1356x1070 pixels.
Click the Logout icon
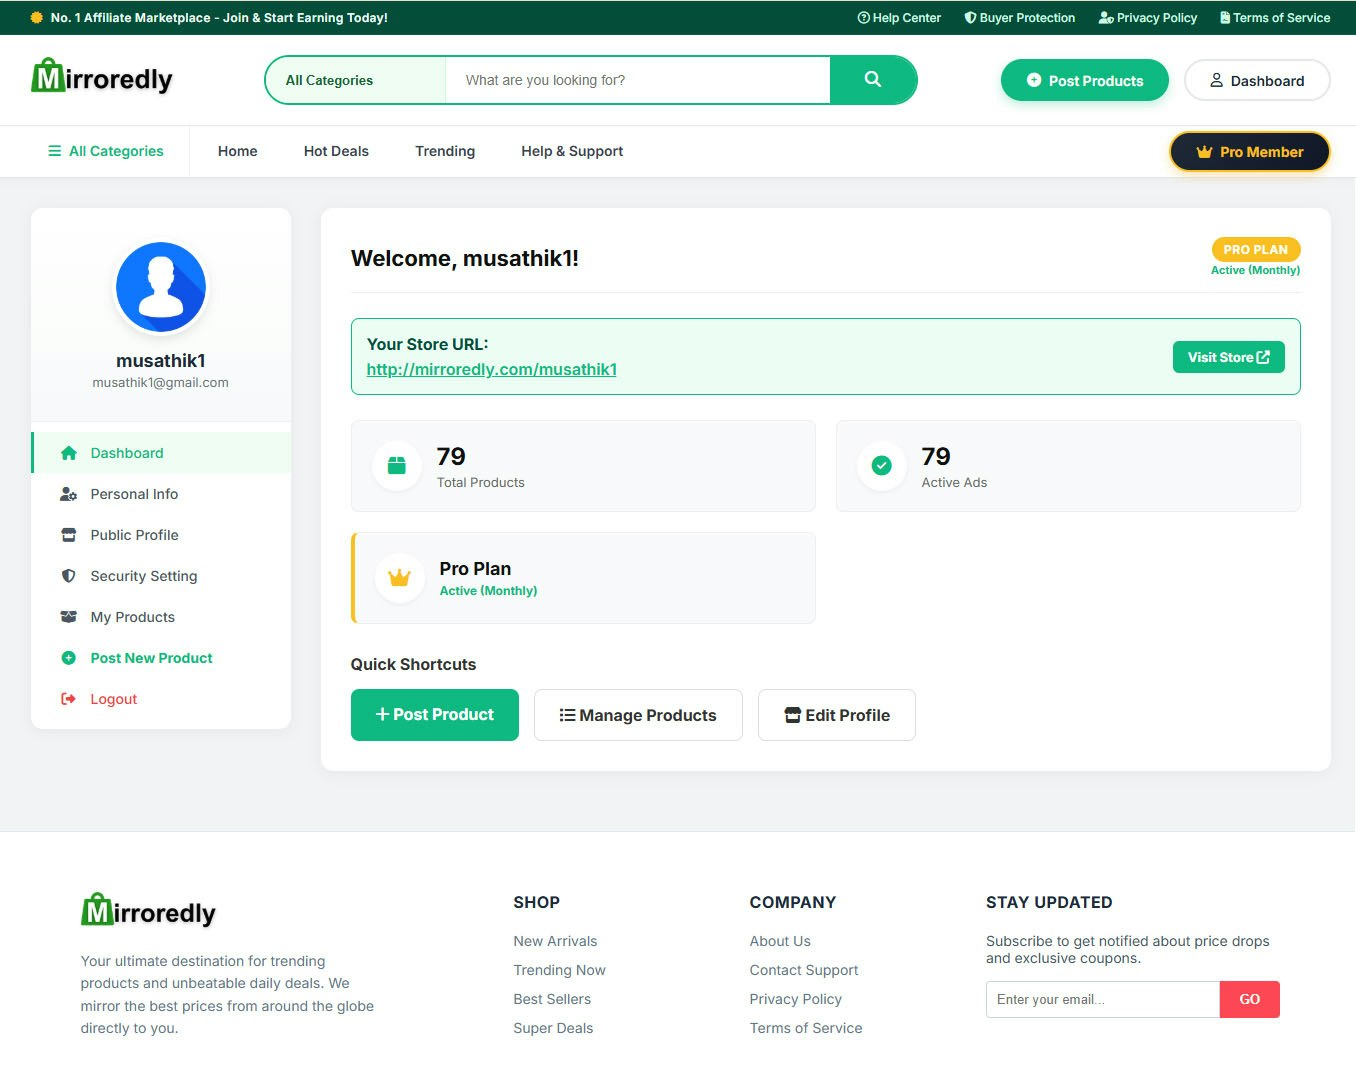68,698
